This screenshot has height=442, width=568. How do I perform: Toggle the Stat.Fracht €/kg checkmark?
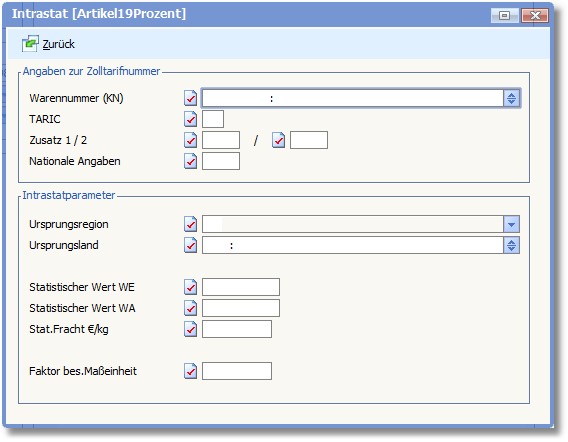point(191,329)
